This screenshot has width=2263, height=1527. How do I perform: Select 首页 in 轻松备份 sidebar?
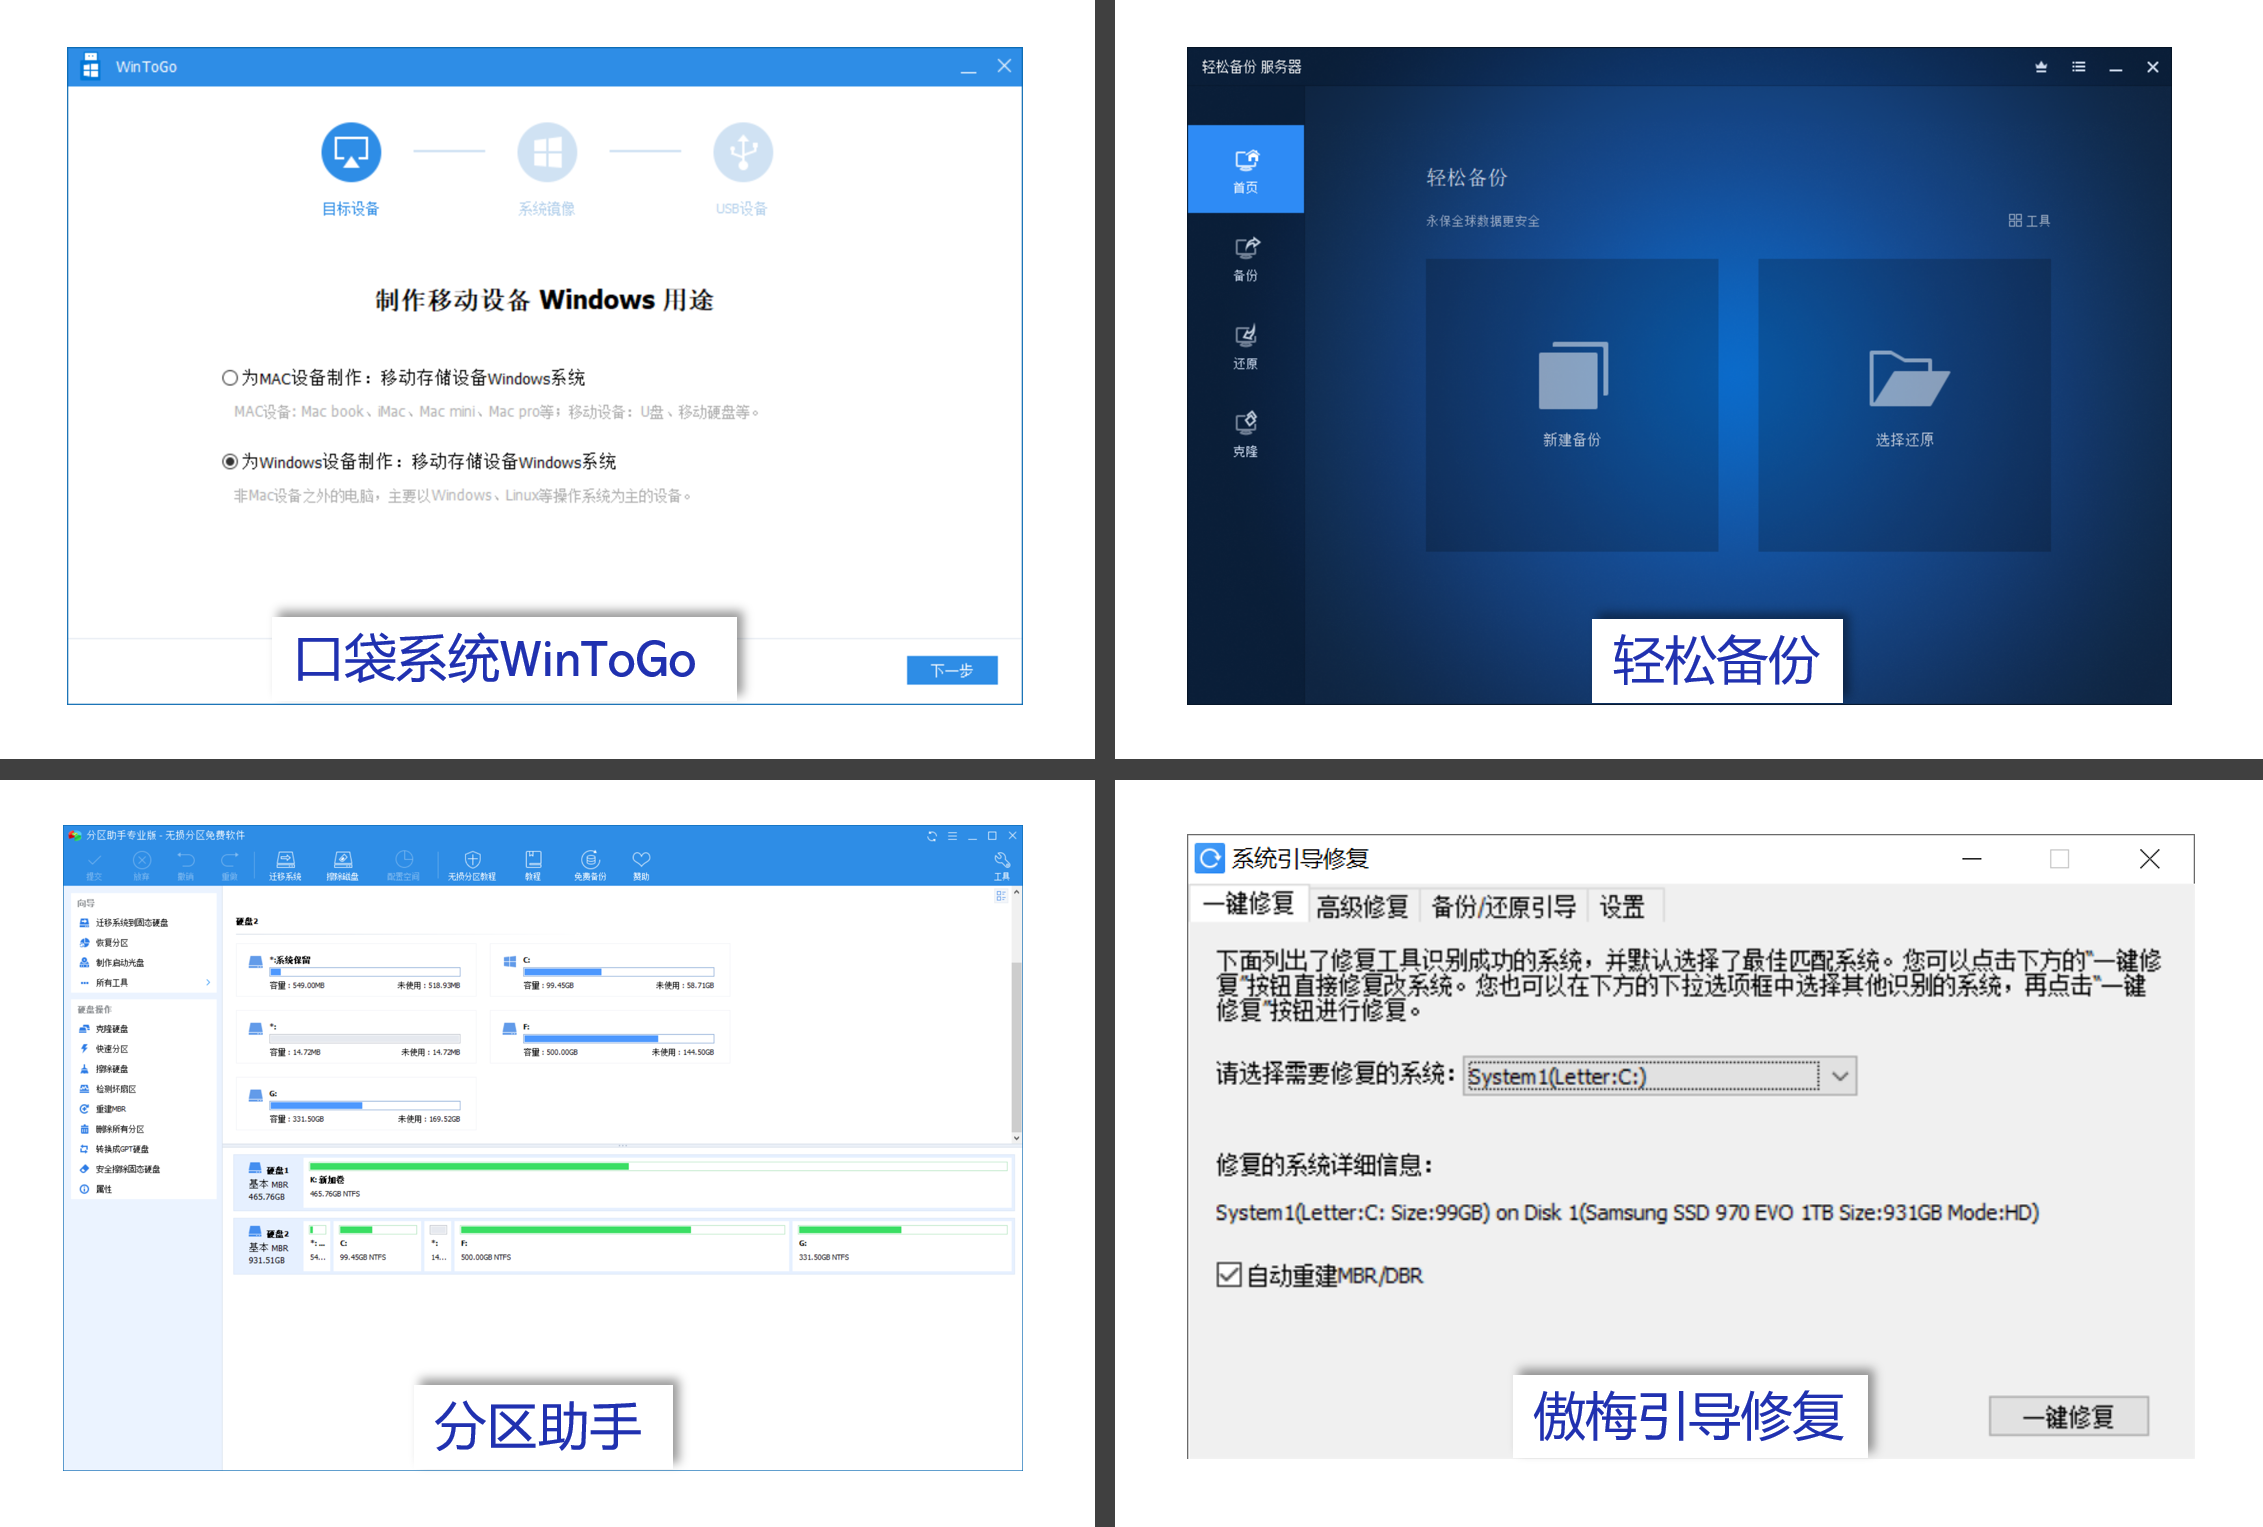pyautogui.click(x=1246, y=169)
